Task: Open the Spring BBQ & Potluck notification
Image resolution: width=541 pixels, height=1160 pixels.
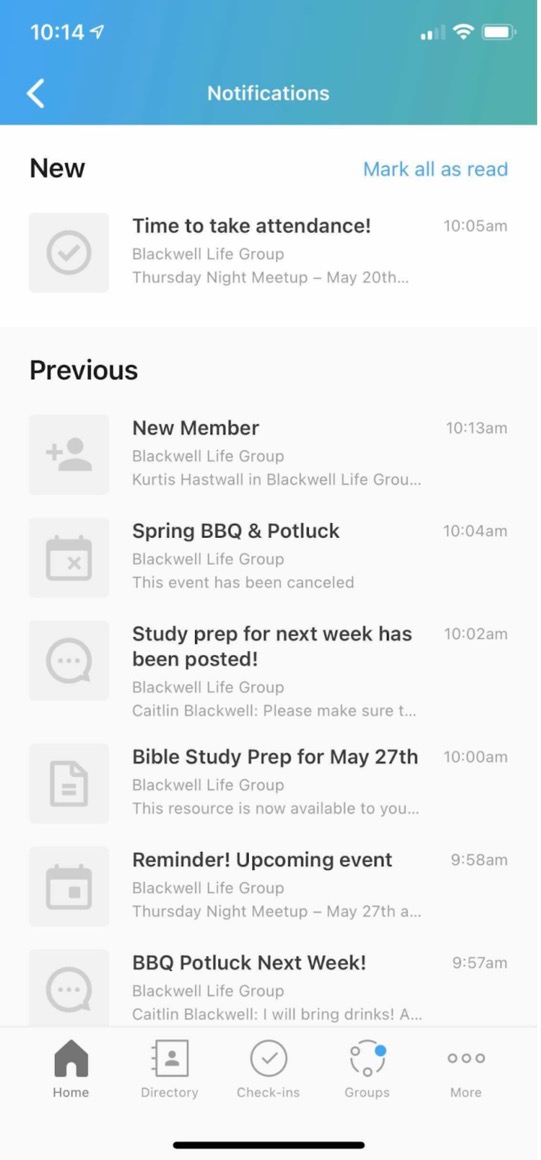Action: coord(268,557)
